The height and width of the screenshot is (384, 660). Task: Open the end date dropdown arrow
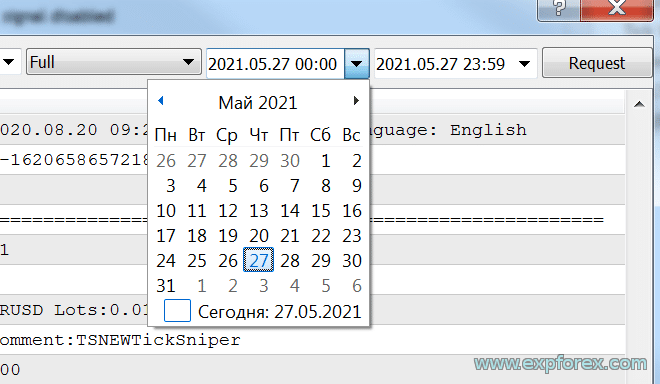tap(524, 64)
